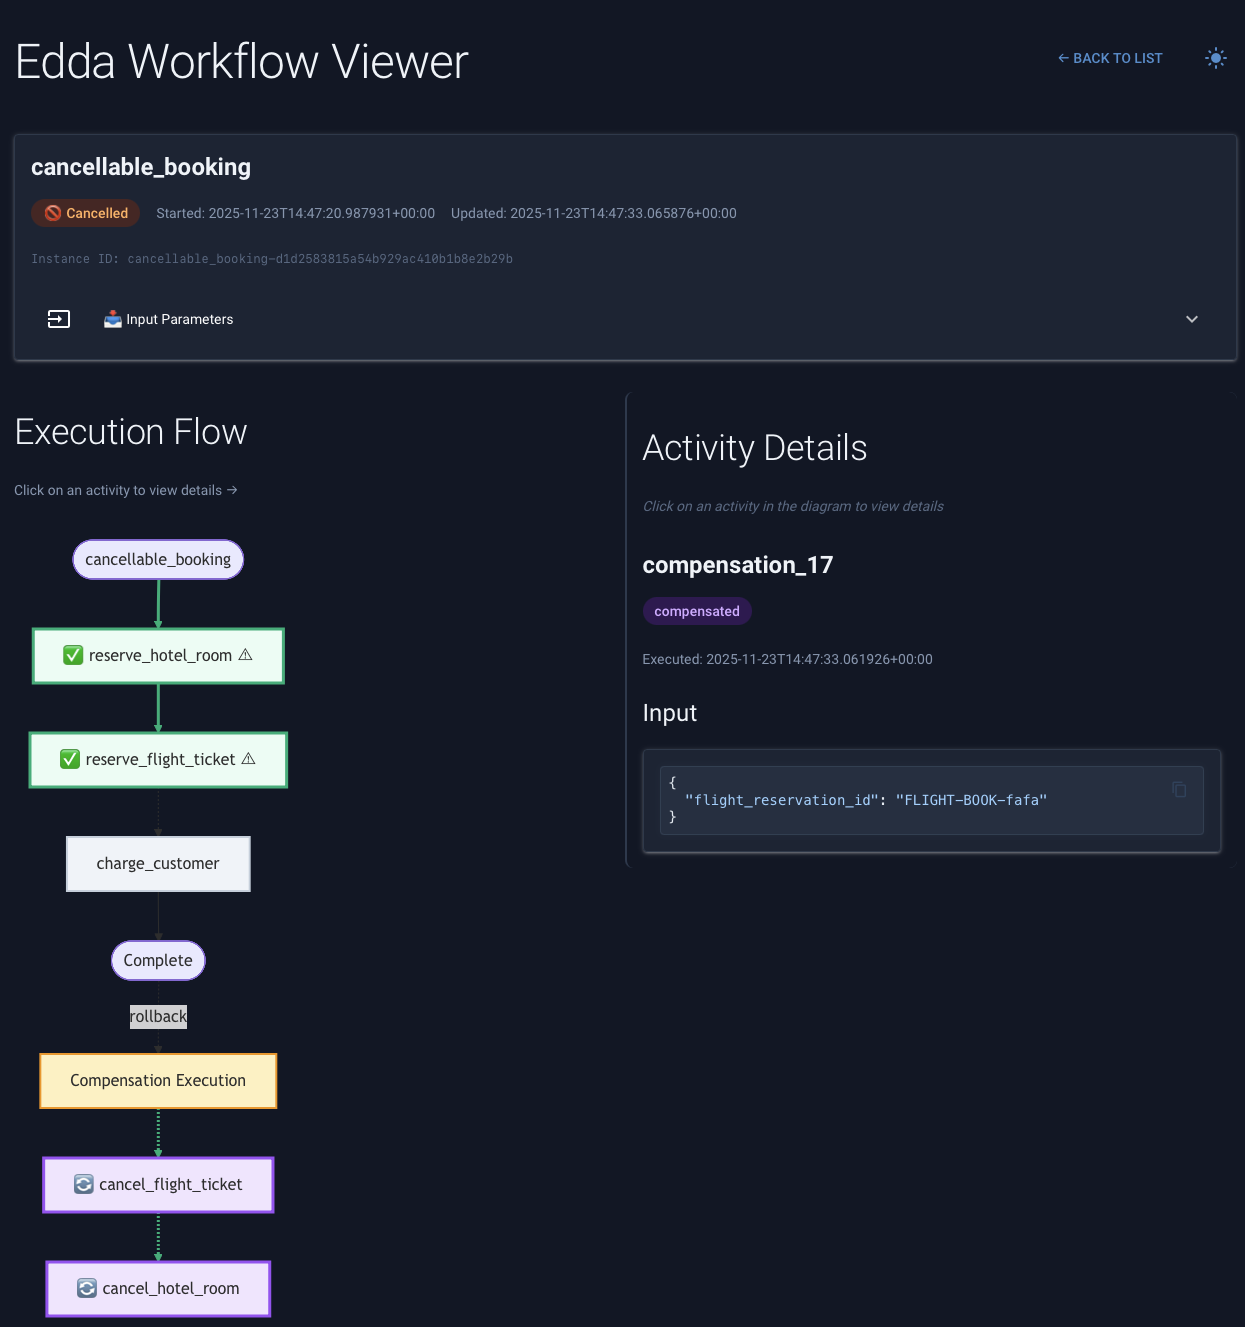This screenshot has width=1245, height=1327.
Task: Click the warning triangle on reserve_hotel_room
Action: (246, 655)
